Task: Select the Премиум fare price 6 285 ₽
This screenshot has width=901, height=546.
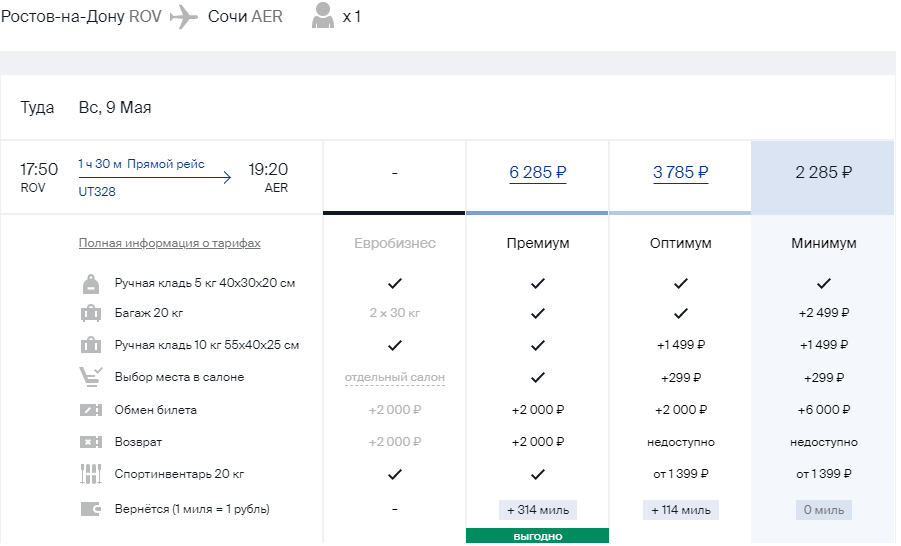Action: tap(538, 172)
